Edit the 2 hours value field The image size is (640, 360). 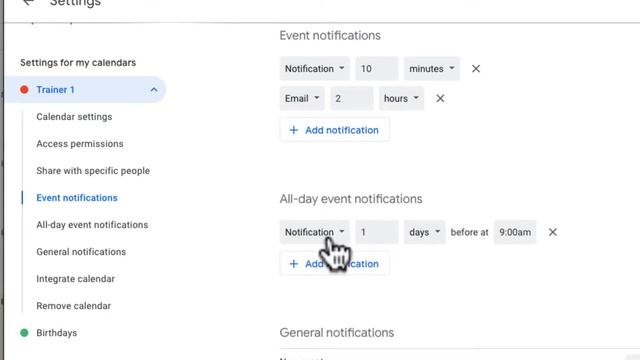352,98
